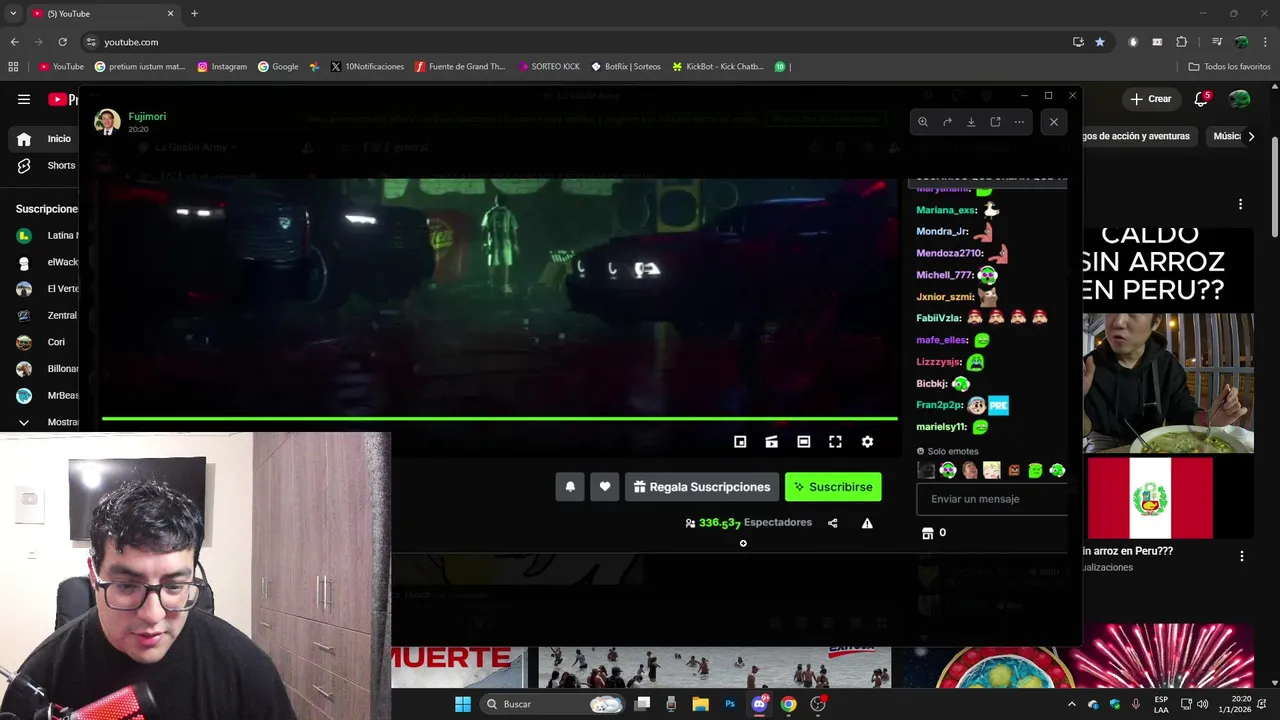
Task: Open stream player settings gear
Action: point(867,442)
